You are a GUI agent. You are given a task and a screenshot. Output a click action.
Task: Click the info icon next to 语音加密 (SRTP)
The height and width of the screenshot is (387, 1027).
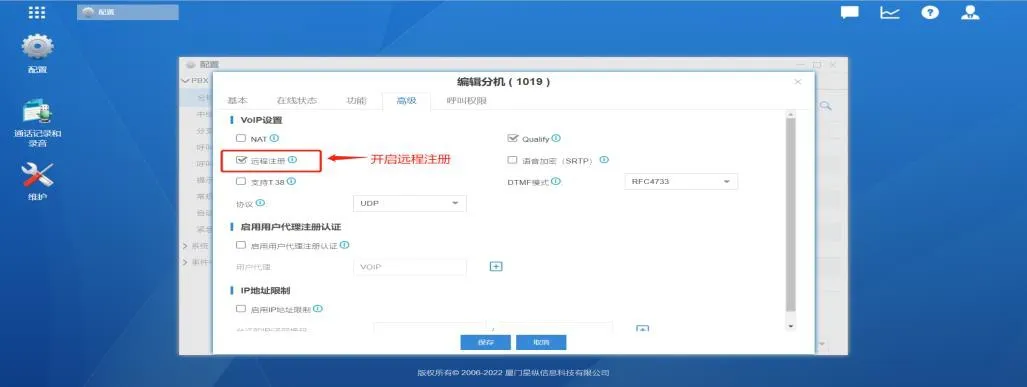(604, 159)
